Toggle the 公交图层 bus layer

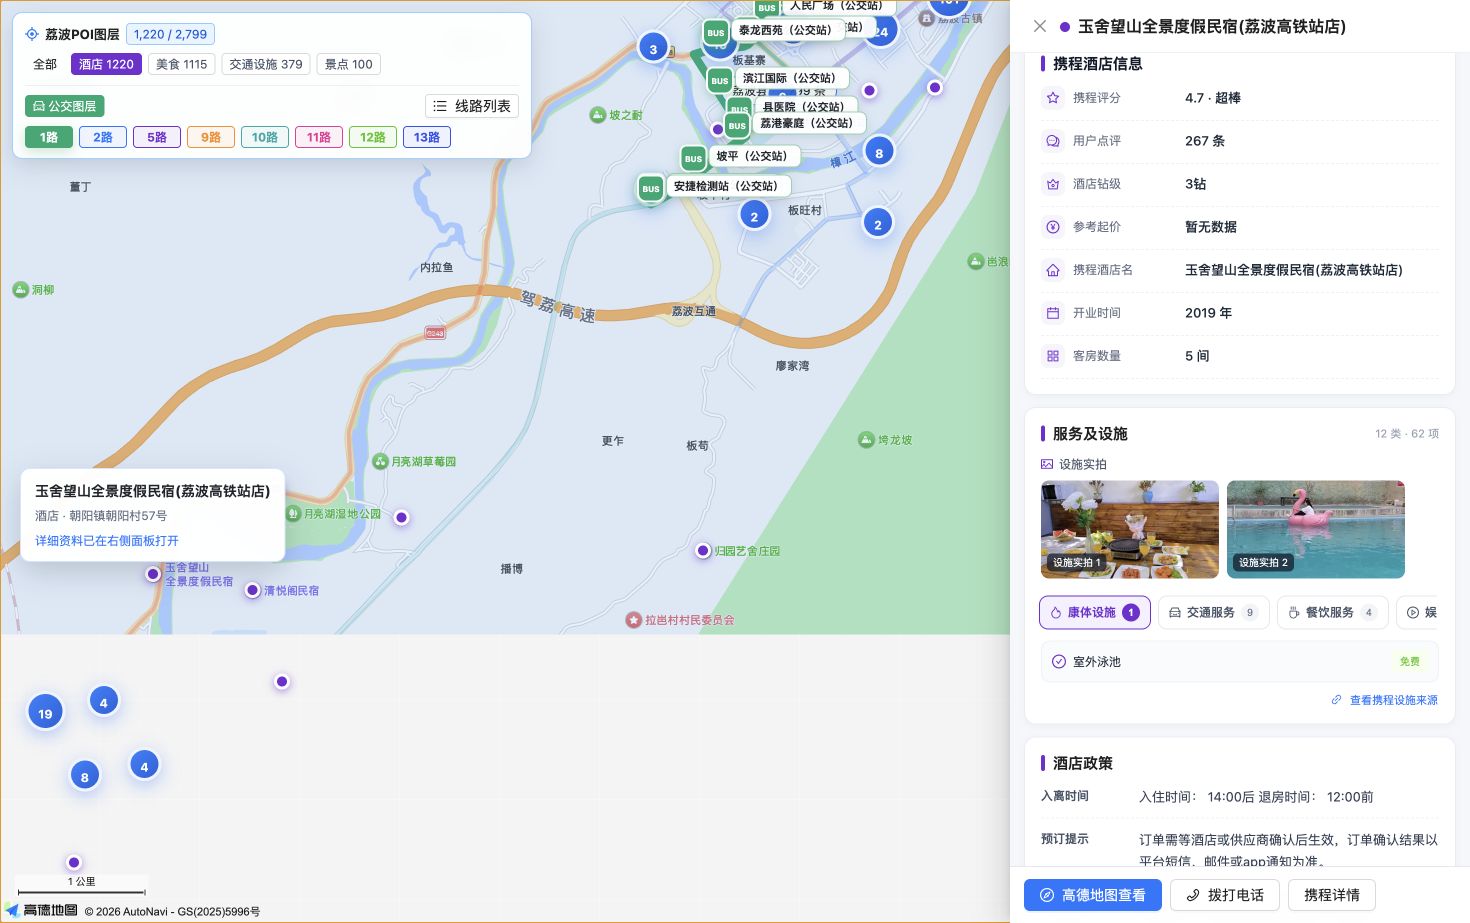point(65,106)
